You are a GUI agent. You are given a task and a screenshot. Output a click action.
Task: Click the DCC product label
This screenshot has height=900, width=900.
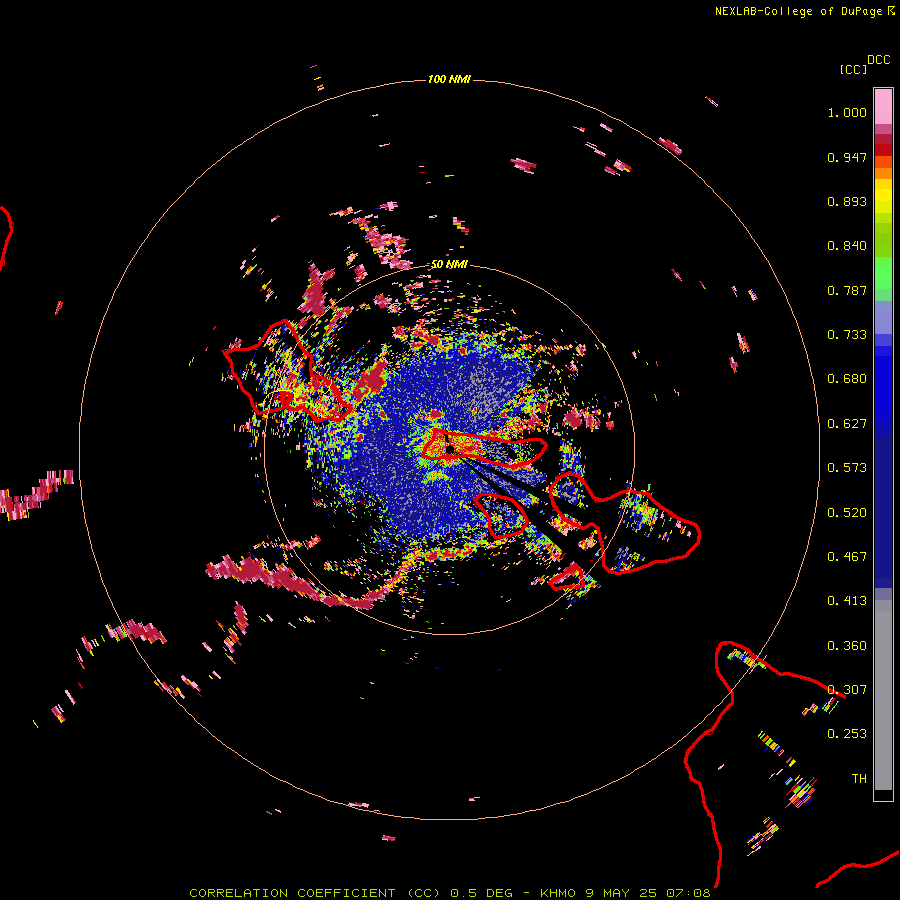coord(878,60)
